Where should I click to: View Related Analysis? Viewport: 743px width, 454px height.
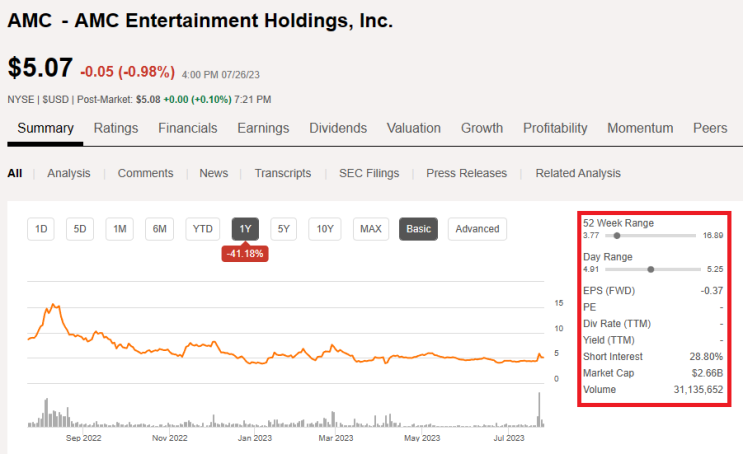click(578, 173)
